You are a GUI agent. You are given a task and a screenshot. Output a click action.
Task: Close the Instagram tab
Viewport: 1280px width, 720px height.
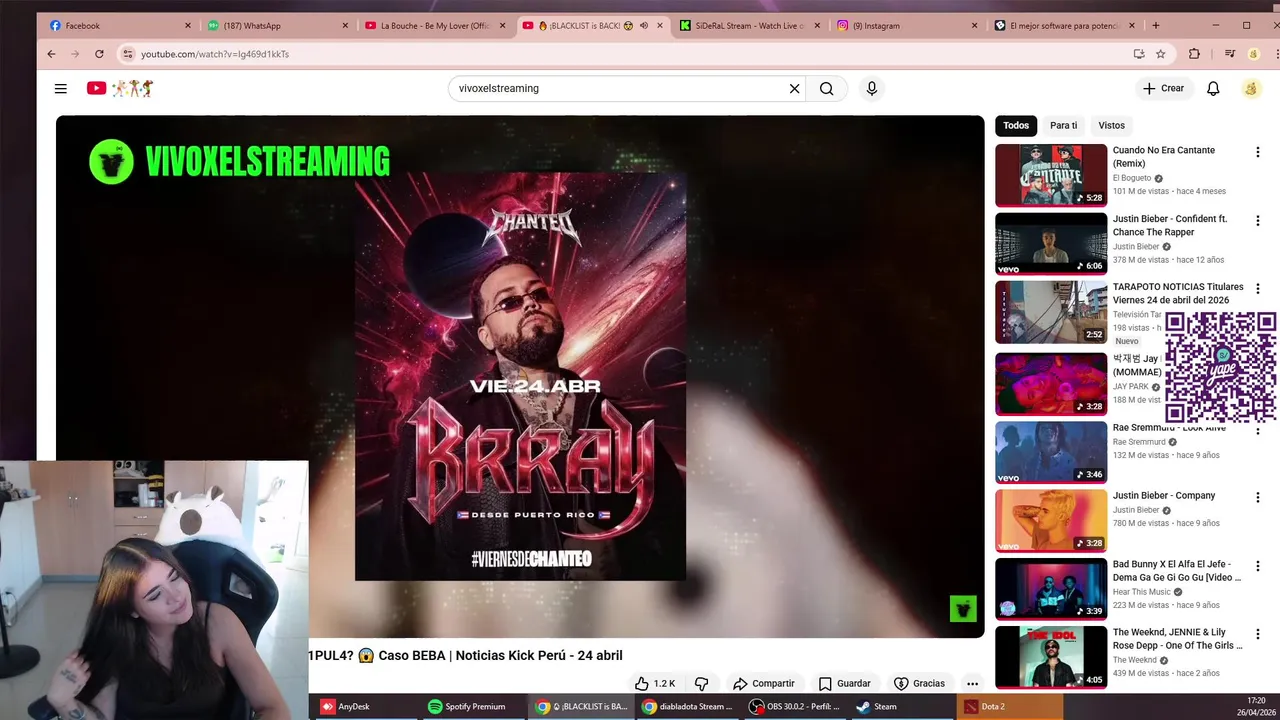tap(975, 25)
